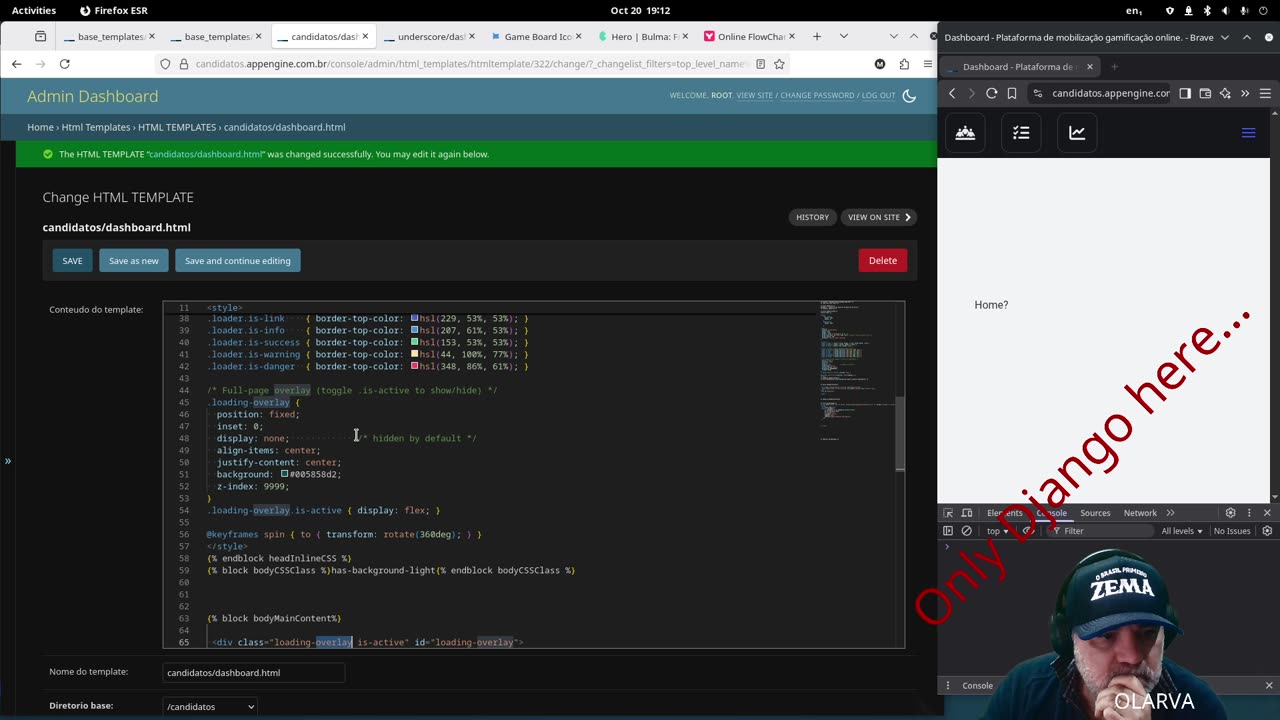Switch to 'Online FlowChar' Firefox tab
Viewport: 1280px width, 720px height.
tap(751, 37)
